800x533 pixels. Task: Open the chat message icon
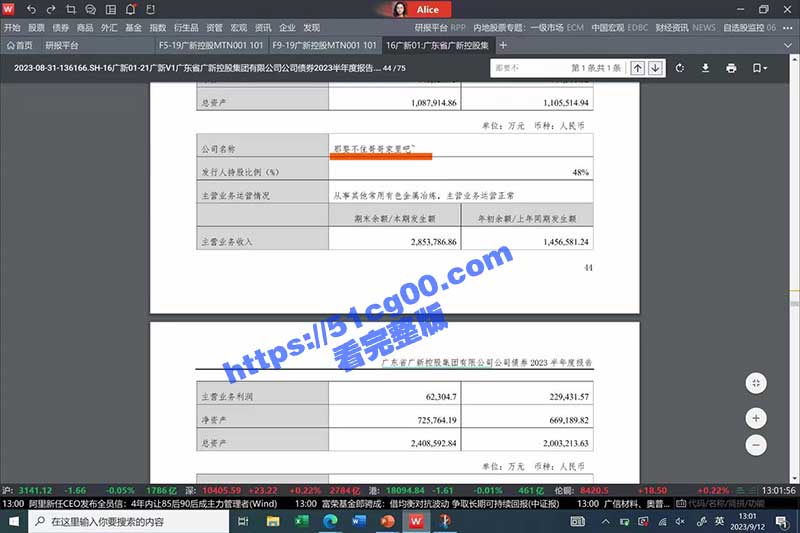click(90, 9)
